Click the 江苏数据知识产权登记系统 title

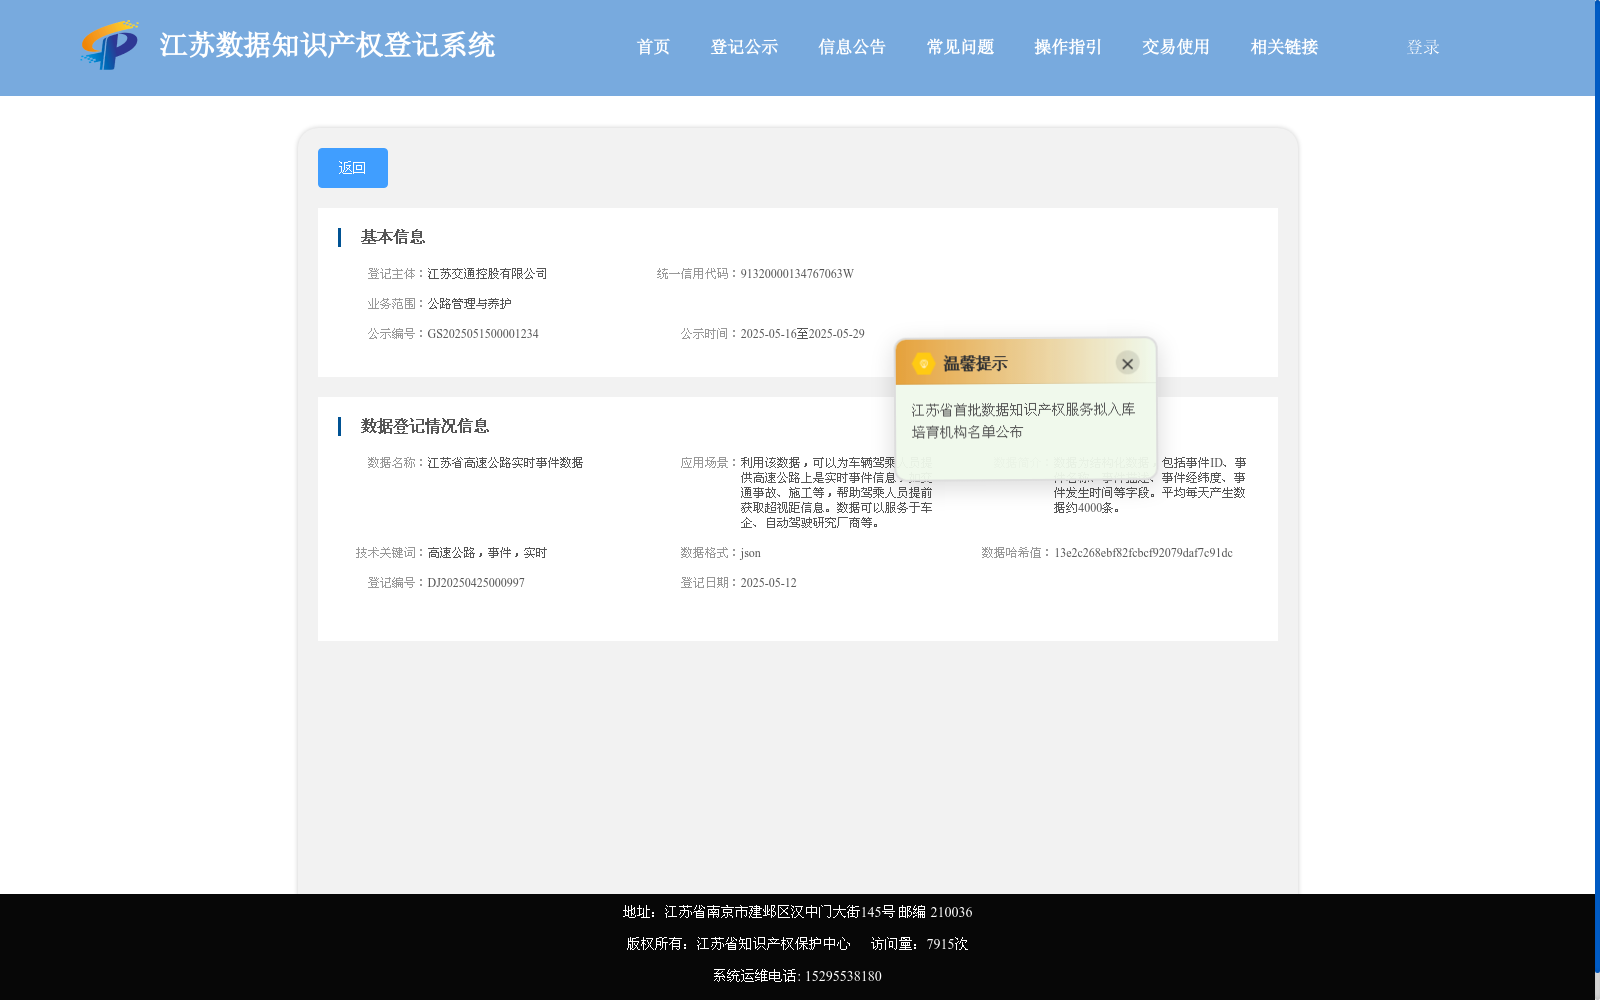point(327,45)
